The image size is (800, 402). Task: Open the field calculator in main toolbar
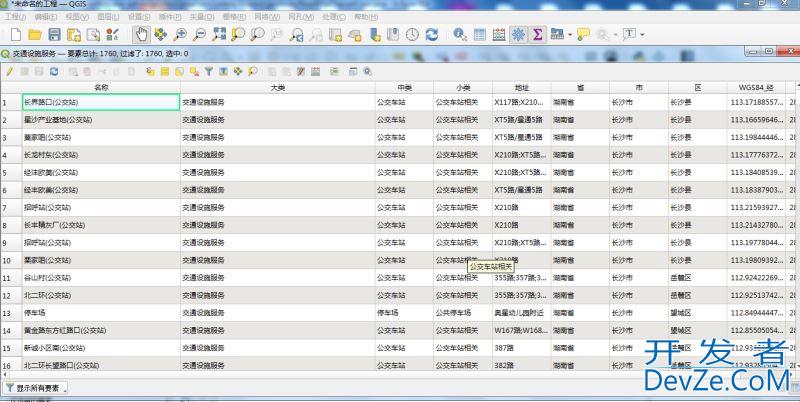(x=499, y=34)
